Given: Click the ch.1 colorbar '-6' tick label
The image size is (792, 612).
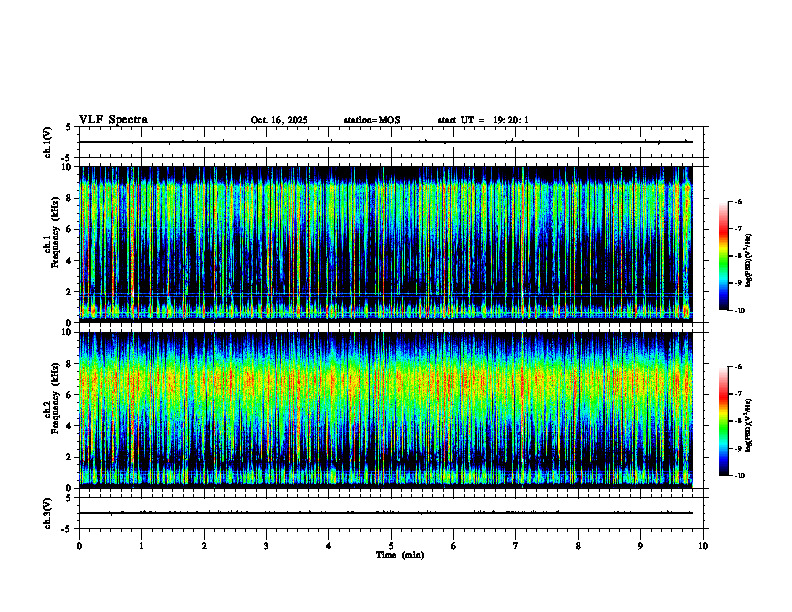Looking at the screenshot, I should [x=738, y=201].
